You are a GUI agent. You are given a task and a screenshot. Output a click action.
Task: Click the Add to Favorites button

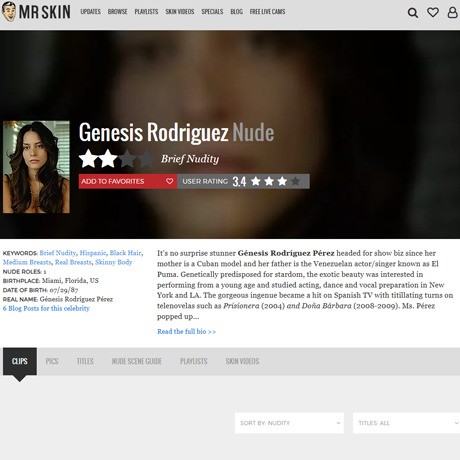(x=128, y=181)
